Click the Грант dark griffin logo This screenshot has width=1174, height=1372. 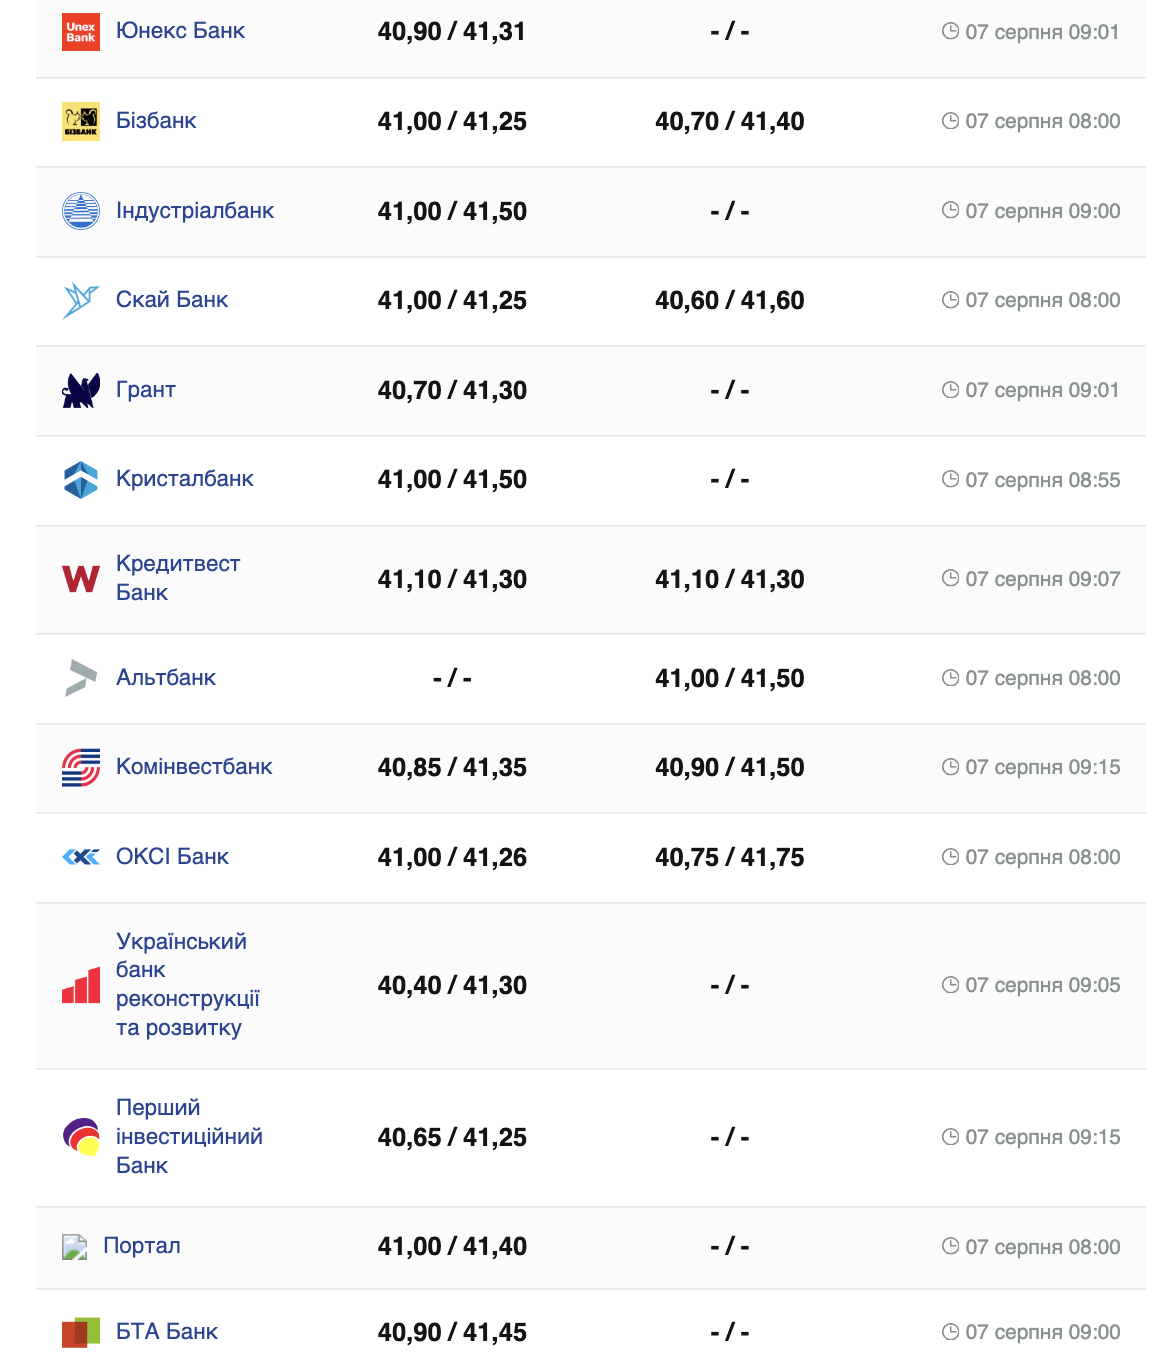click(81, 390)
